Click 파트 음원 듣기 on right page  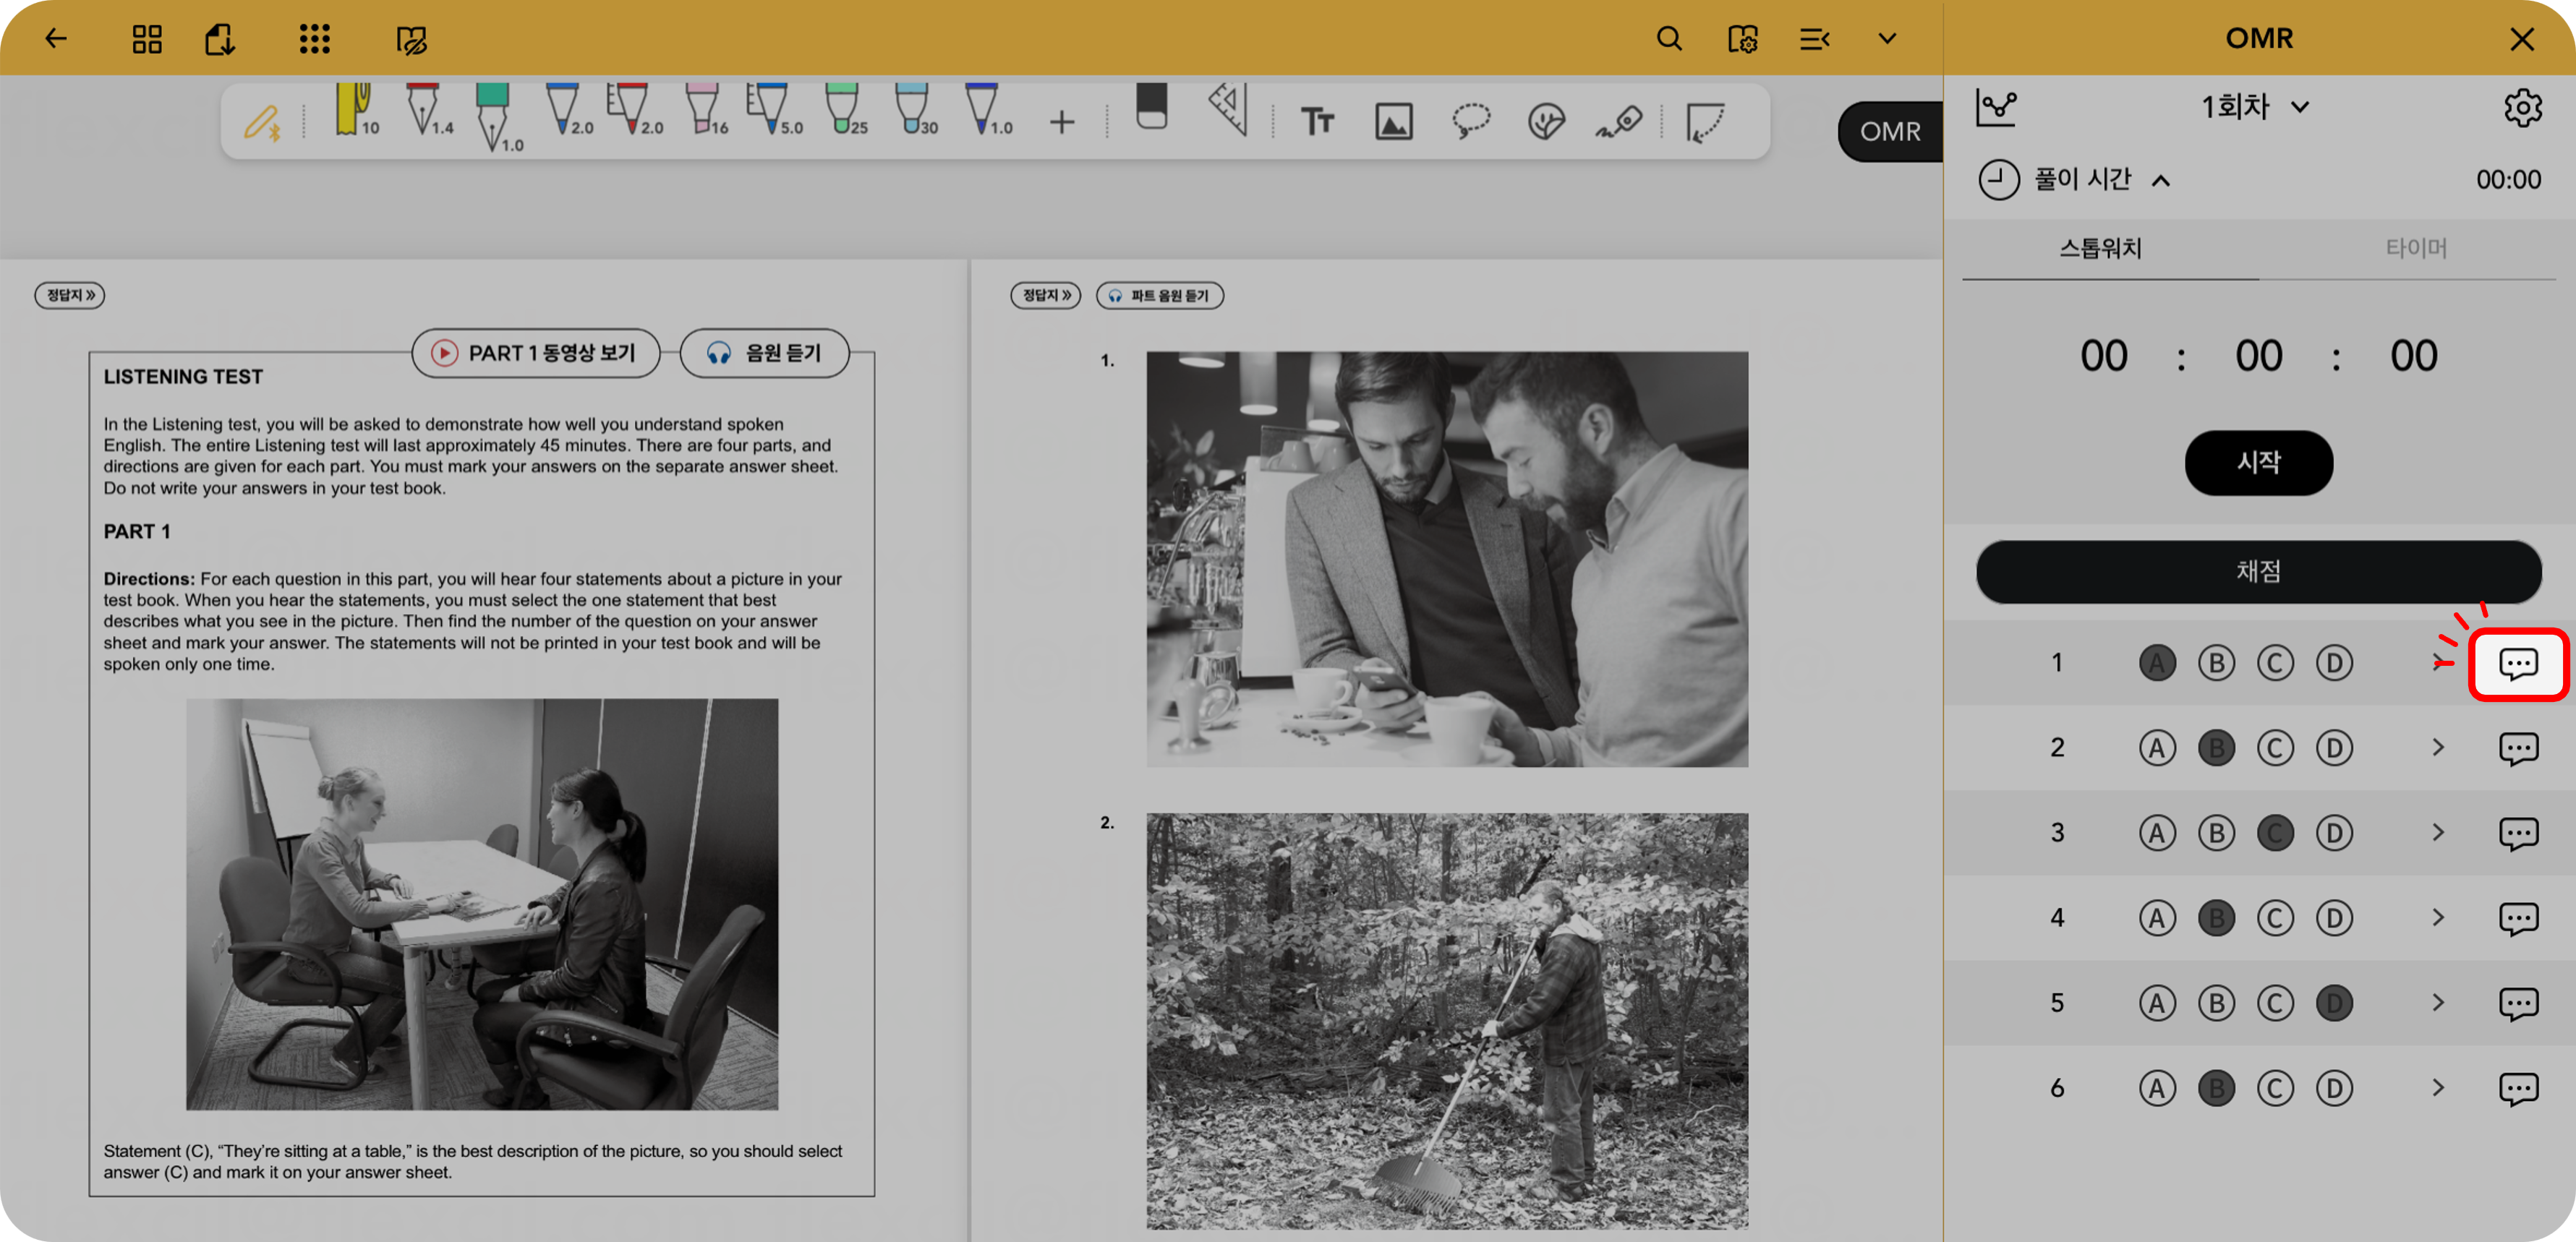click(1160, 296)
